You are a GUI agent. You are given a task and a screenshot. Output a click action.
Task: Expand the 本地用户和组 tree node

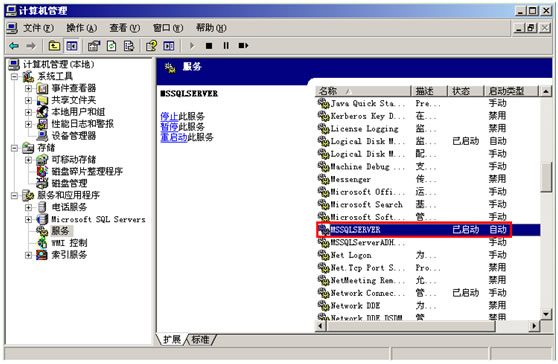[28, 112]
